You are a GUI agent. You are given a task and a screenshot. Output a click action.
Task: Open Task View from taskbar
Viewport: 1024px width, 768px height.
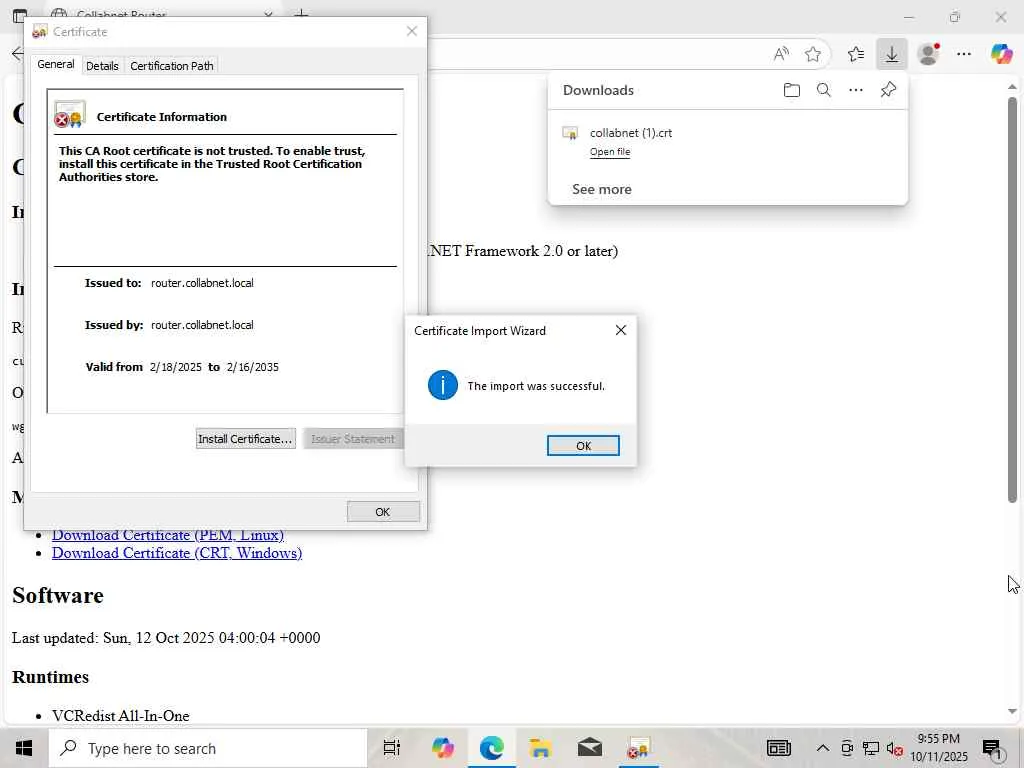tap(391, 748)
